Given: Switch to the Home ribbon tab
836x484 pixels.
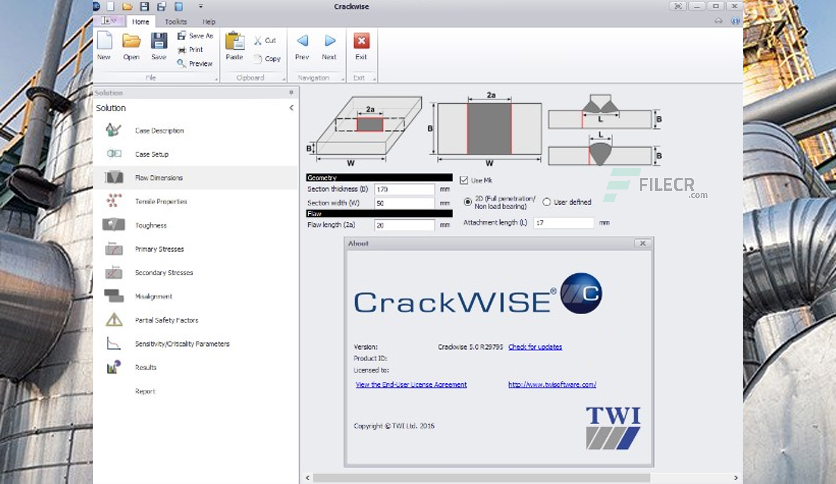Looking at the screenshot, I should pos(141,22).
